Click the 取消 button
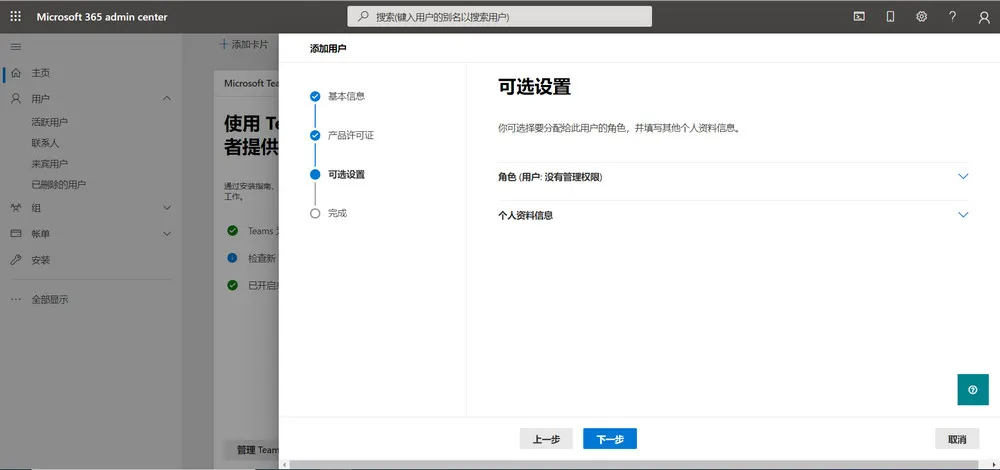 (x=956, y=439)
